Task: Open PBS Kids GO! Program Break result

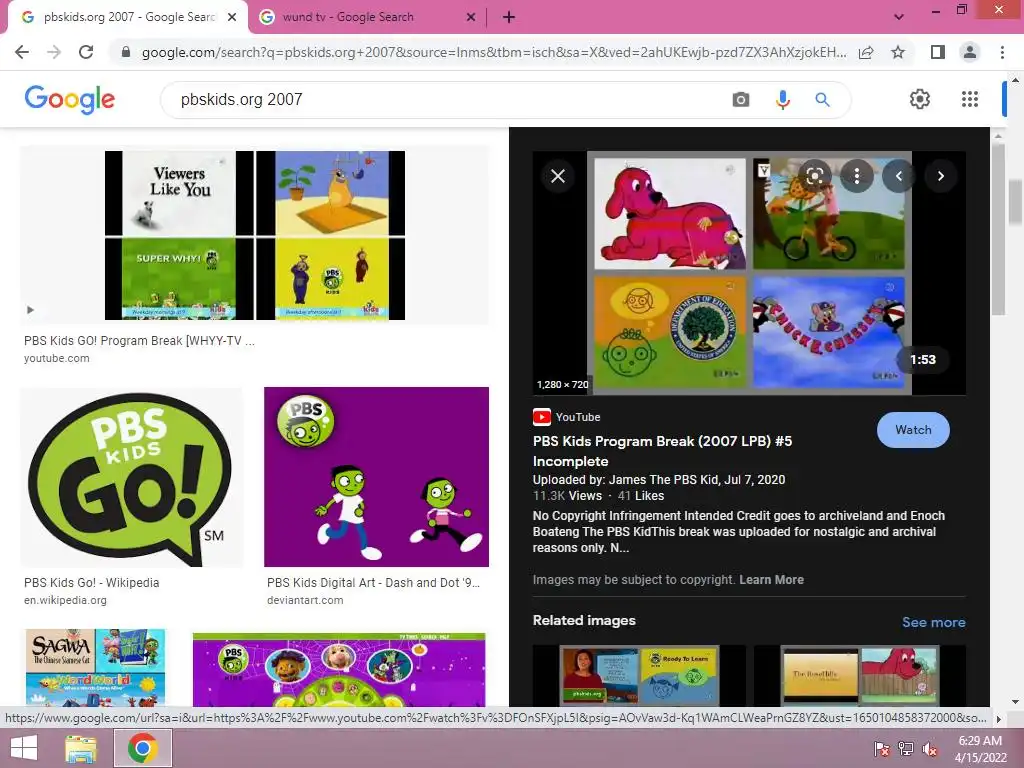Action: click(139, 341)
